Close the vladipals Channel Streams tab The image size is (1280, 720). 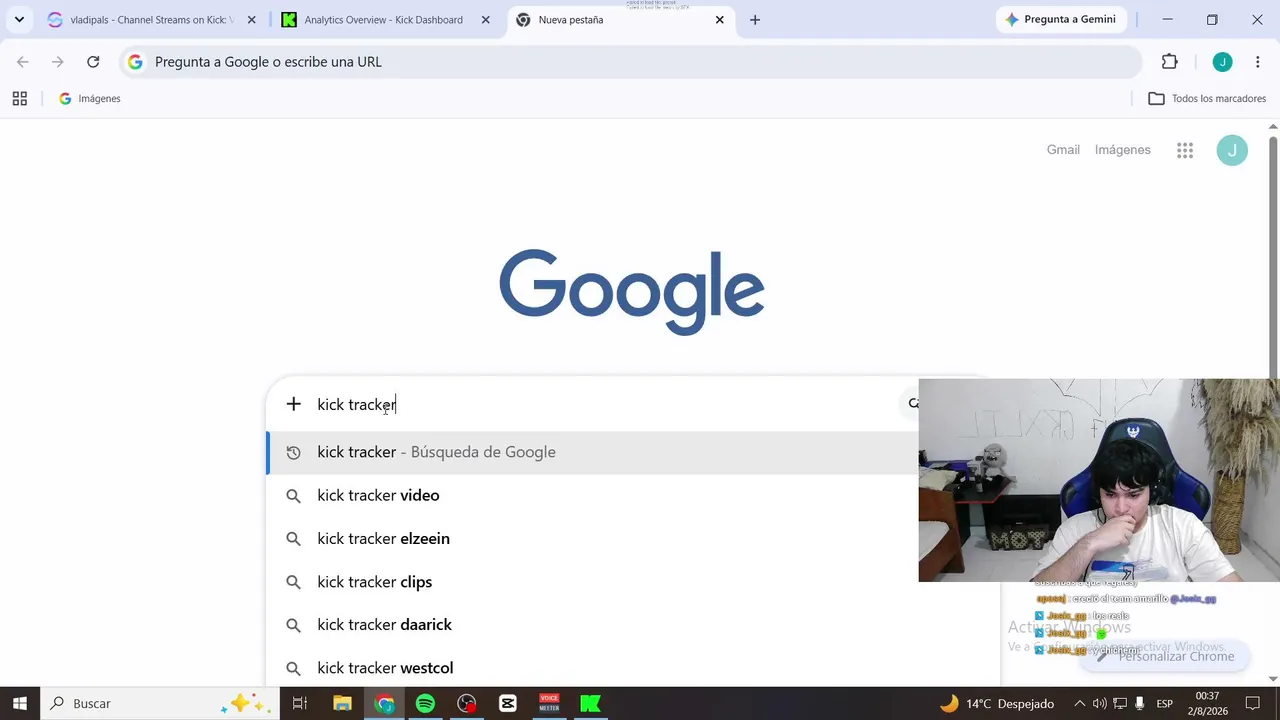pyautogui.click(x=252, y=20)
